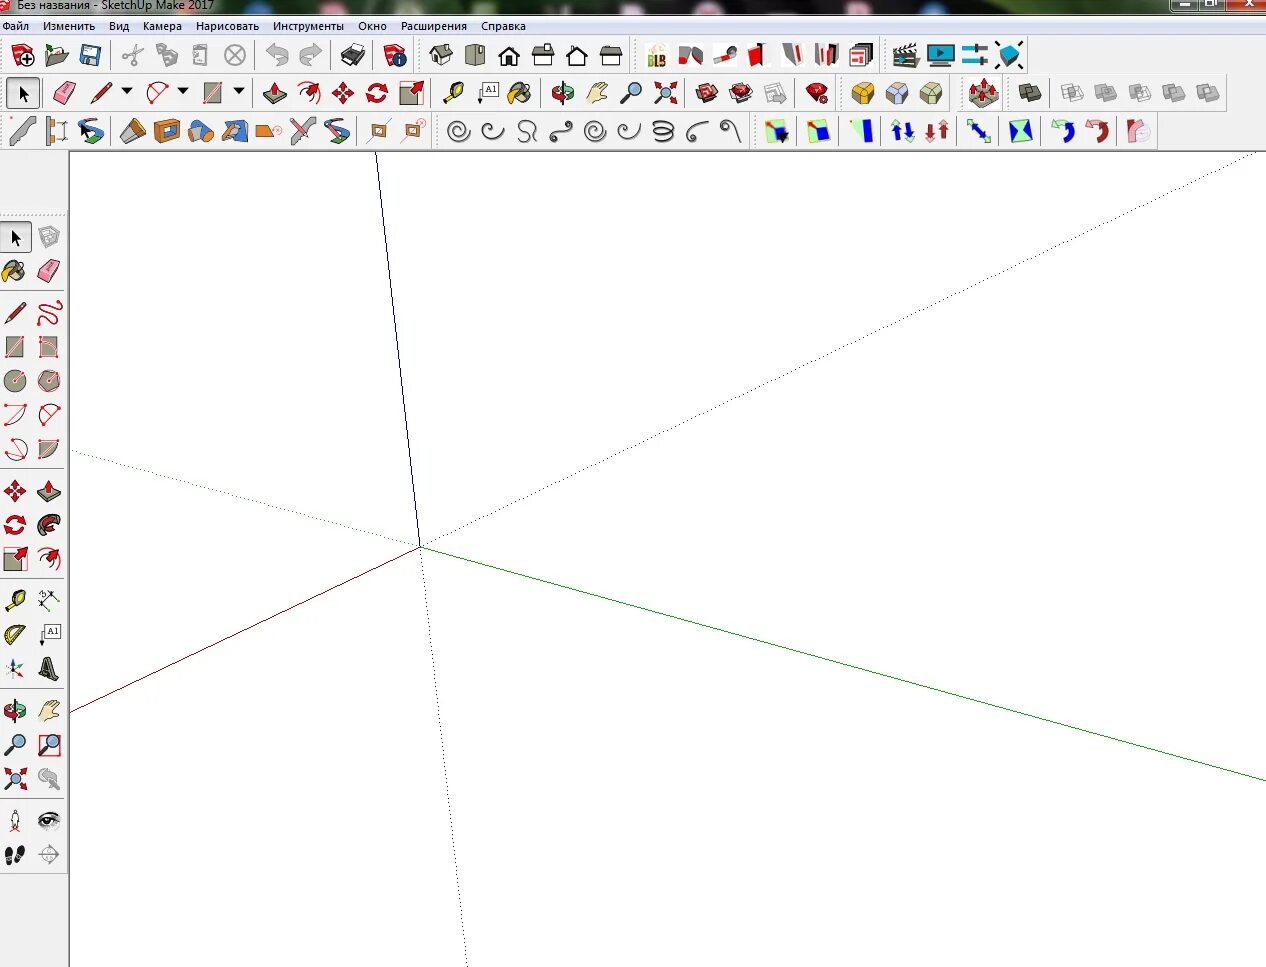Select the Zoom Extents tool in top toolbar
The image size is (1266, 967).
click(x=665, y=93)
